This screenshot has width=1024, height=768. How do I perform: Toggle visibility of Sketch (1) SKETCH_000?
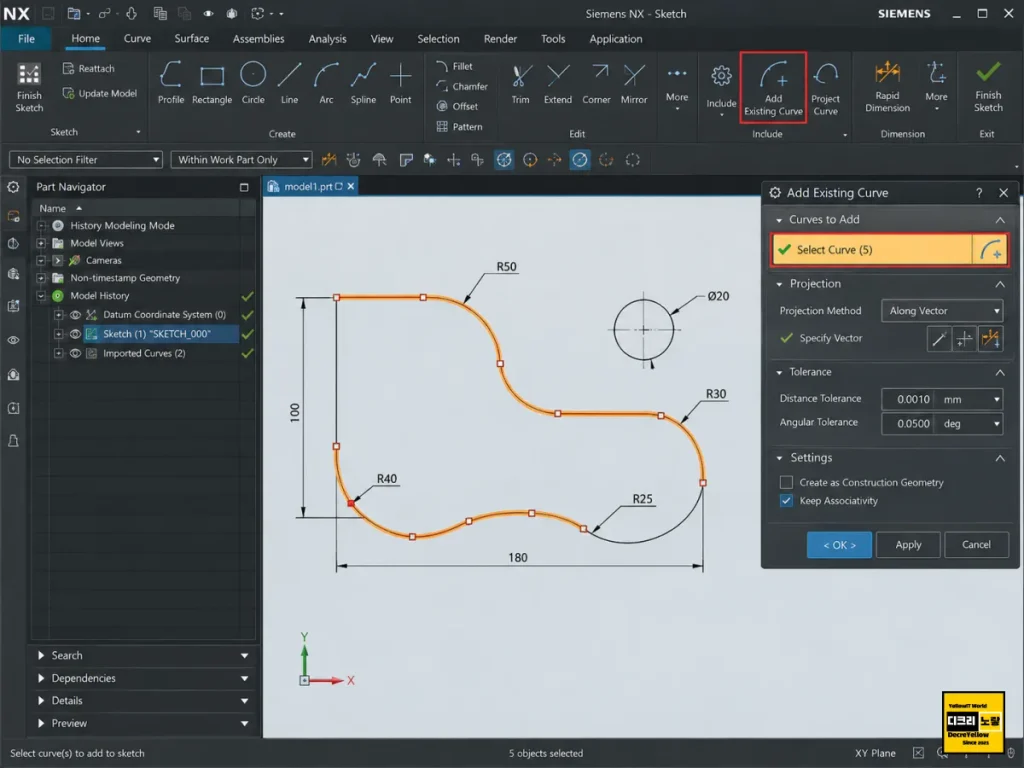click(76, 334)
